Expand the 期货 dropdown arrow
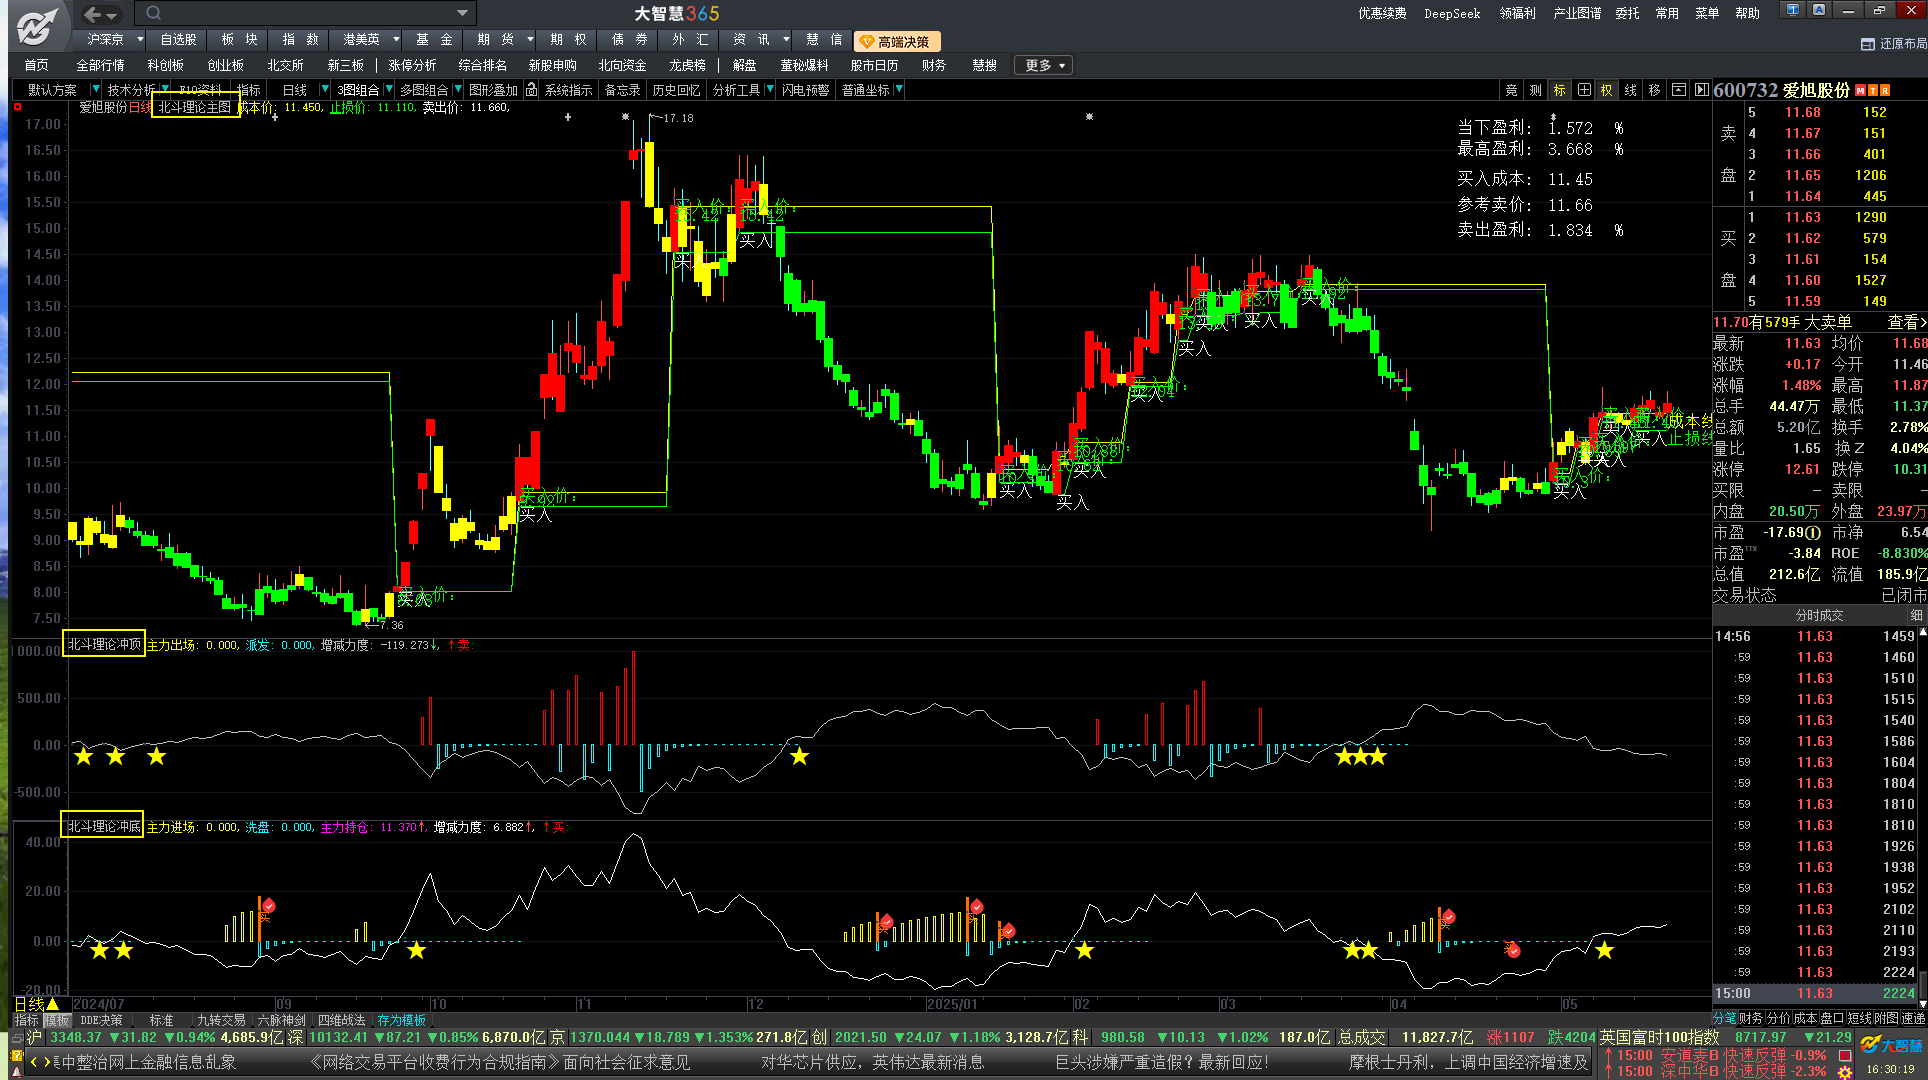 point(530,40)
